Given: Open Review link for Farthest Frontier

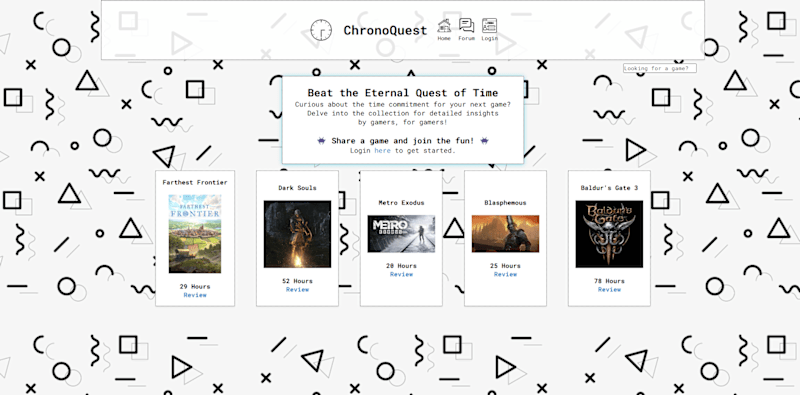Looking at the screenshot, I should point(195,295).
